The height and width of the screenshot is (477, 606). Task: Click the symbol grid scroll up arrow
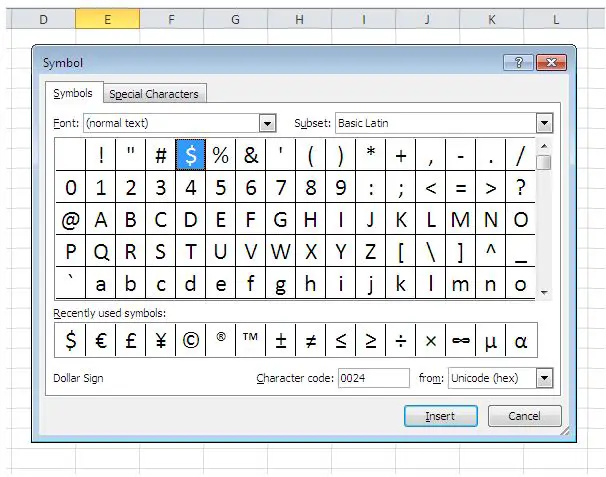[x=544, y=146]
